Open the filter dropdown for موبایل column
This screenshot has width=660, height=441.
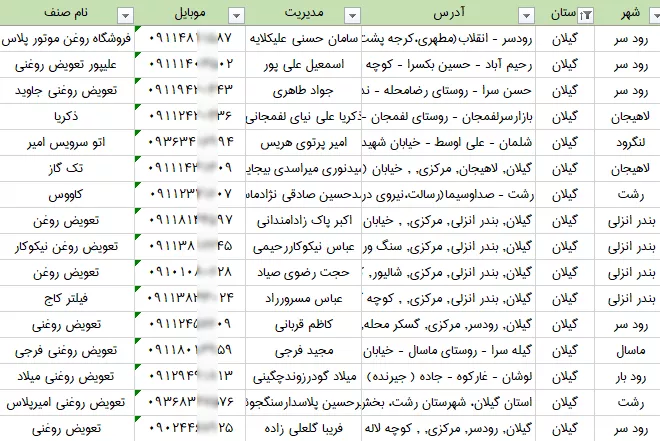(x=237, y=16)
